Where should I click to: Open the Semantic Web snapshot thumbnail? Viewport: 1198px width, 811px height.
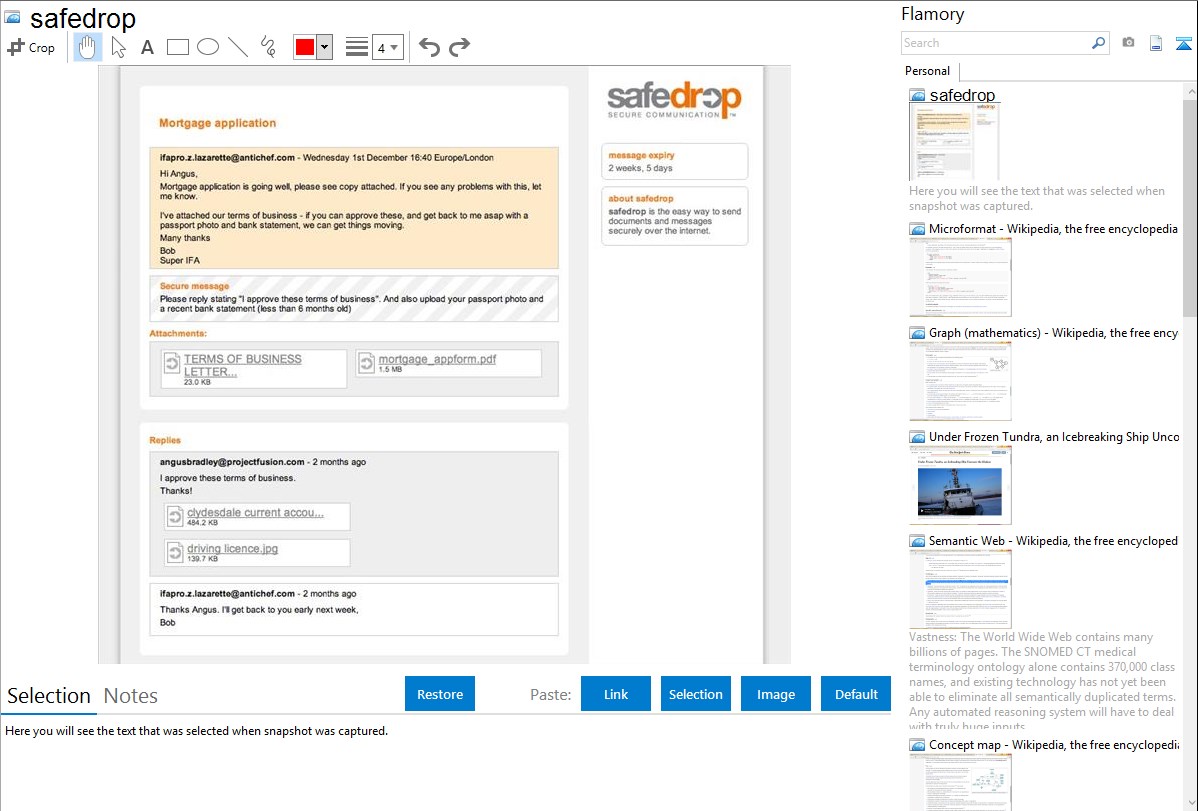point(960,589)
